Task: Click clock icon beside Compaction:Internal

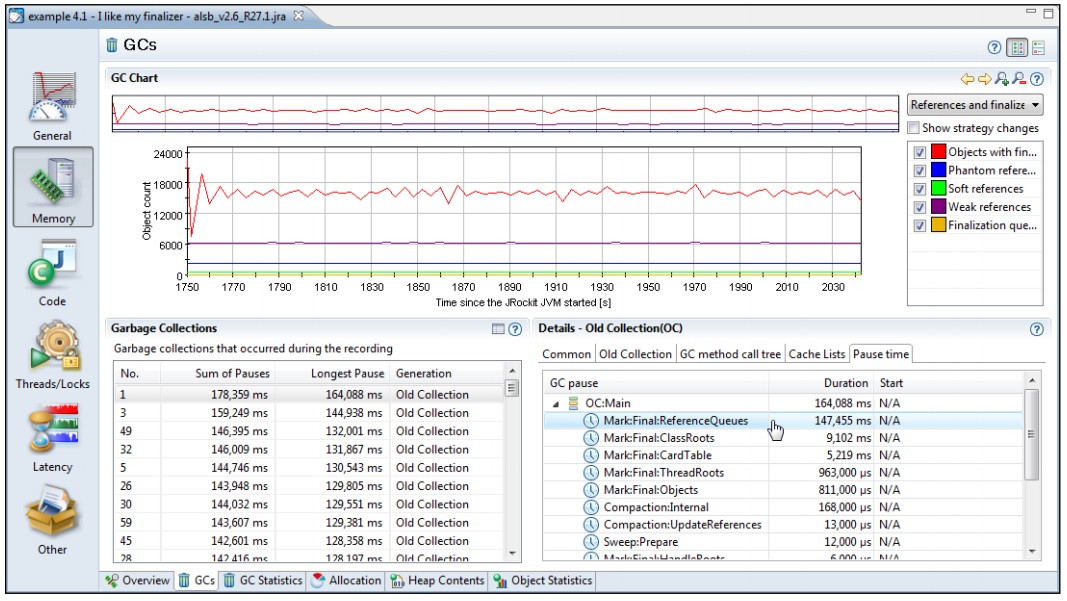Action: [591, 507]
